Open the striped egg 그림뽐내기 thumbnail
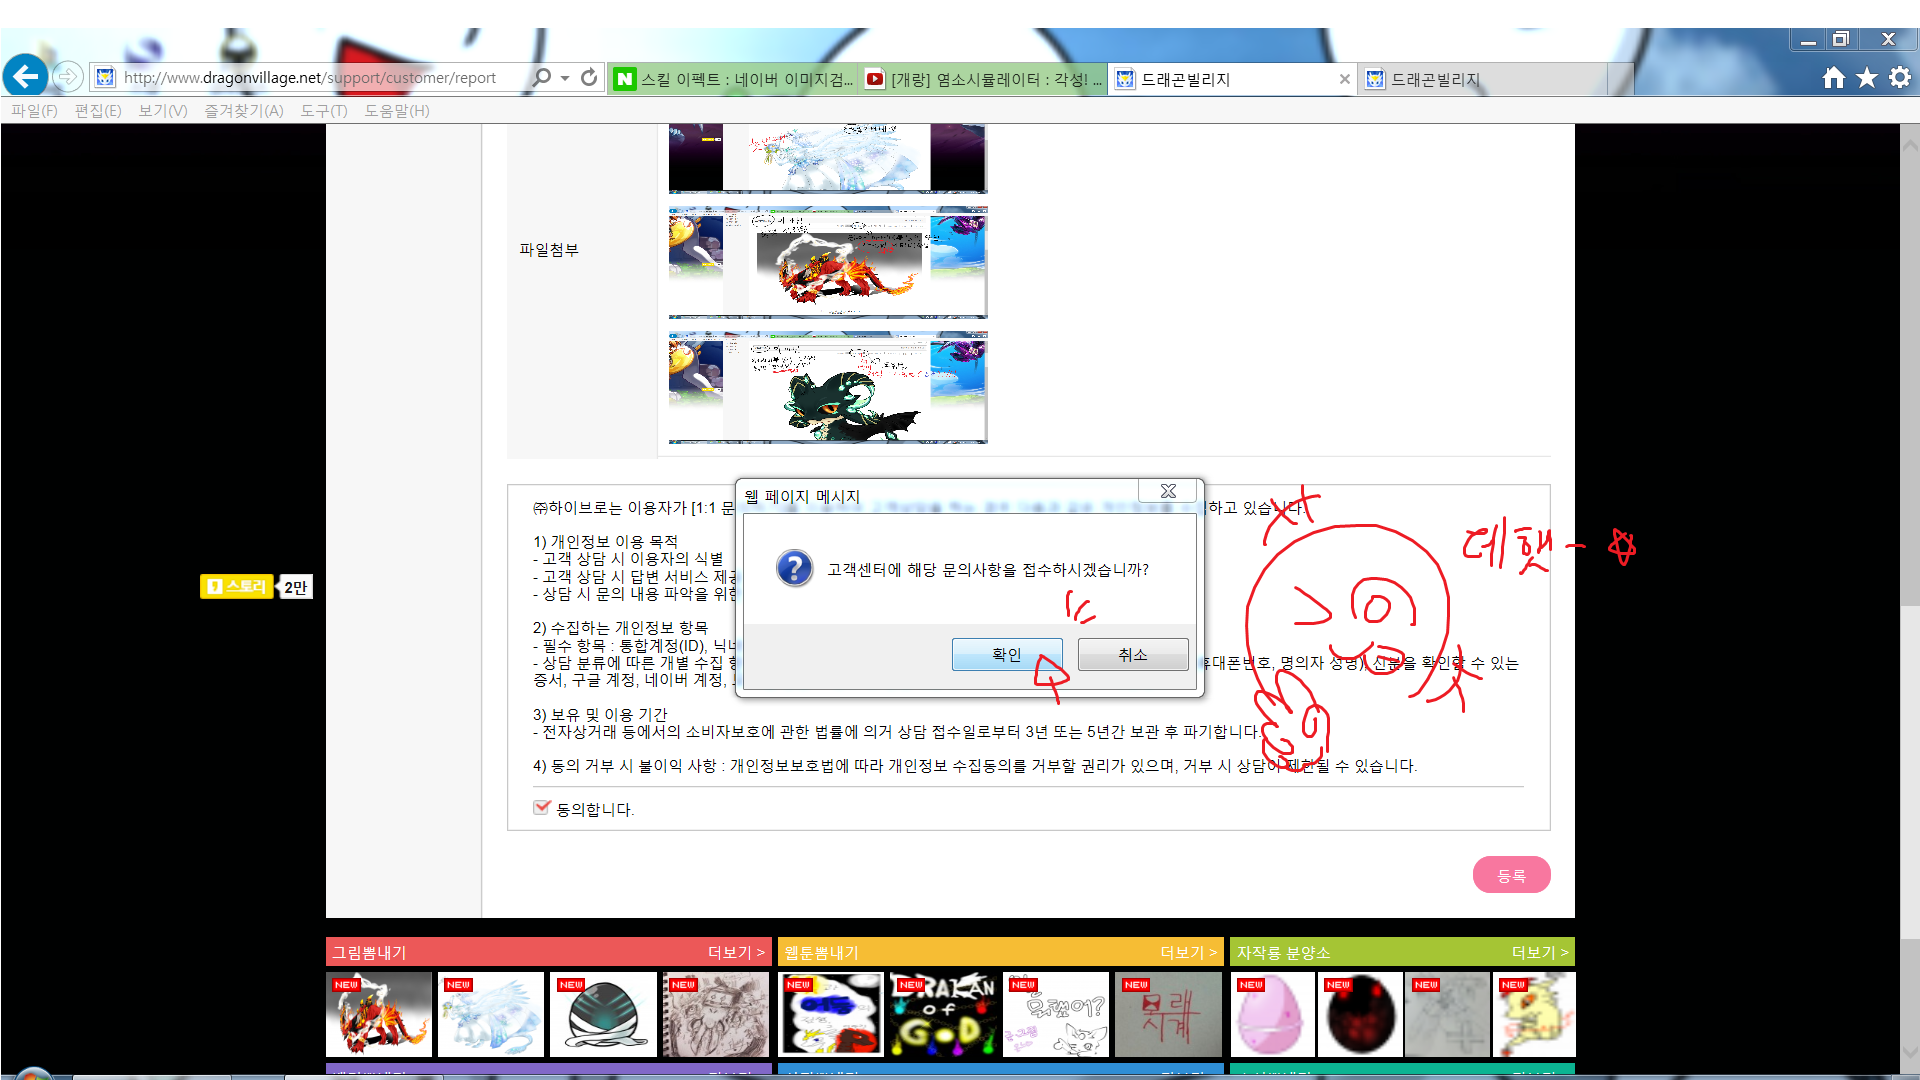This screenshot has width=1920, height=1080. point(603,1014)
